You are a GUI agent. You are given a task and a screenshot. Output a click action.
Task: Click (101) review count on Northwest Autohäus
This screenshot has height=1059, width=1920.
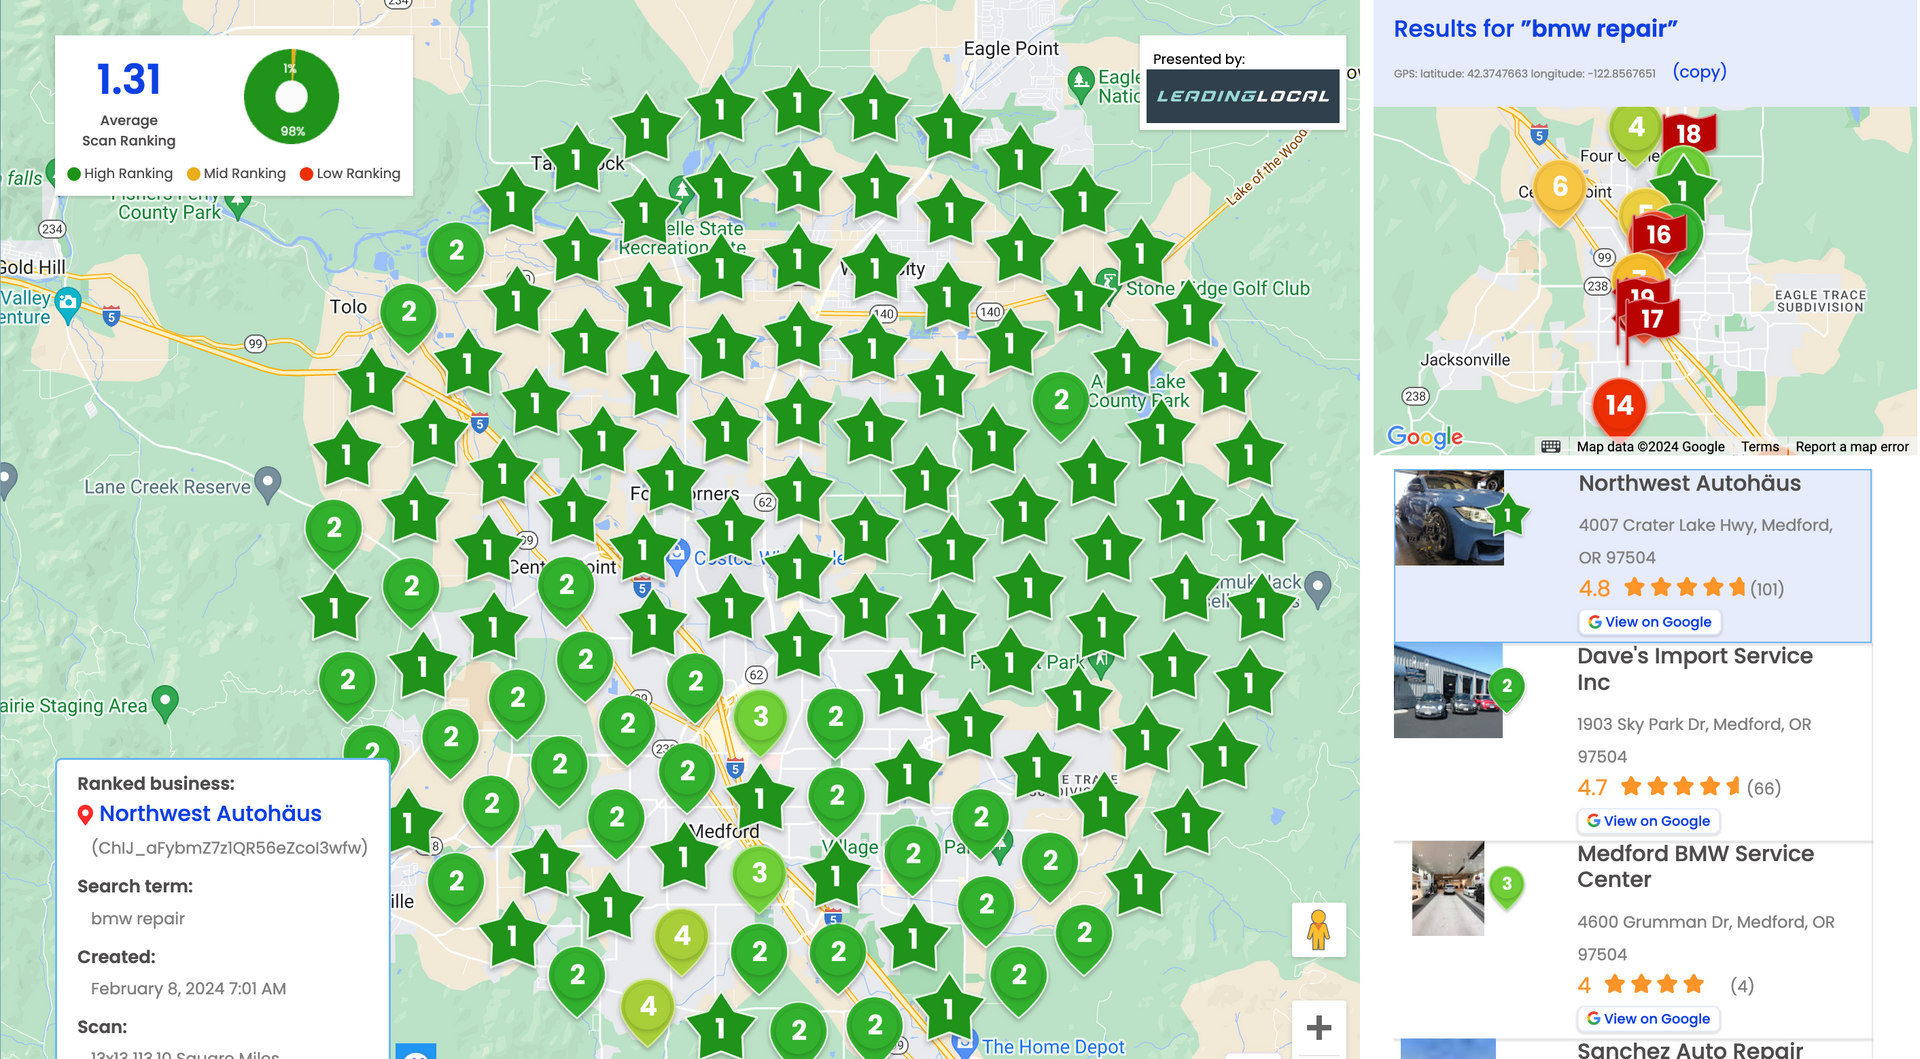pyautogui.click(x=1767, y=589)
